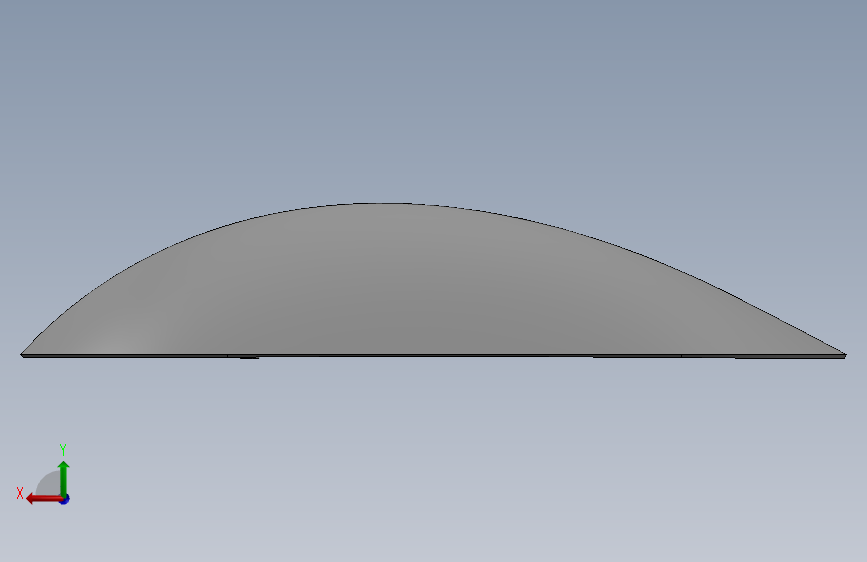
Task: Click the green Y axis arrow of the triad
Action: coord(64,479)
